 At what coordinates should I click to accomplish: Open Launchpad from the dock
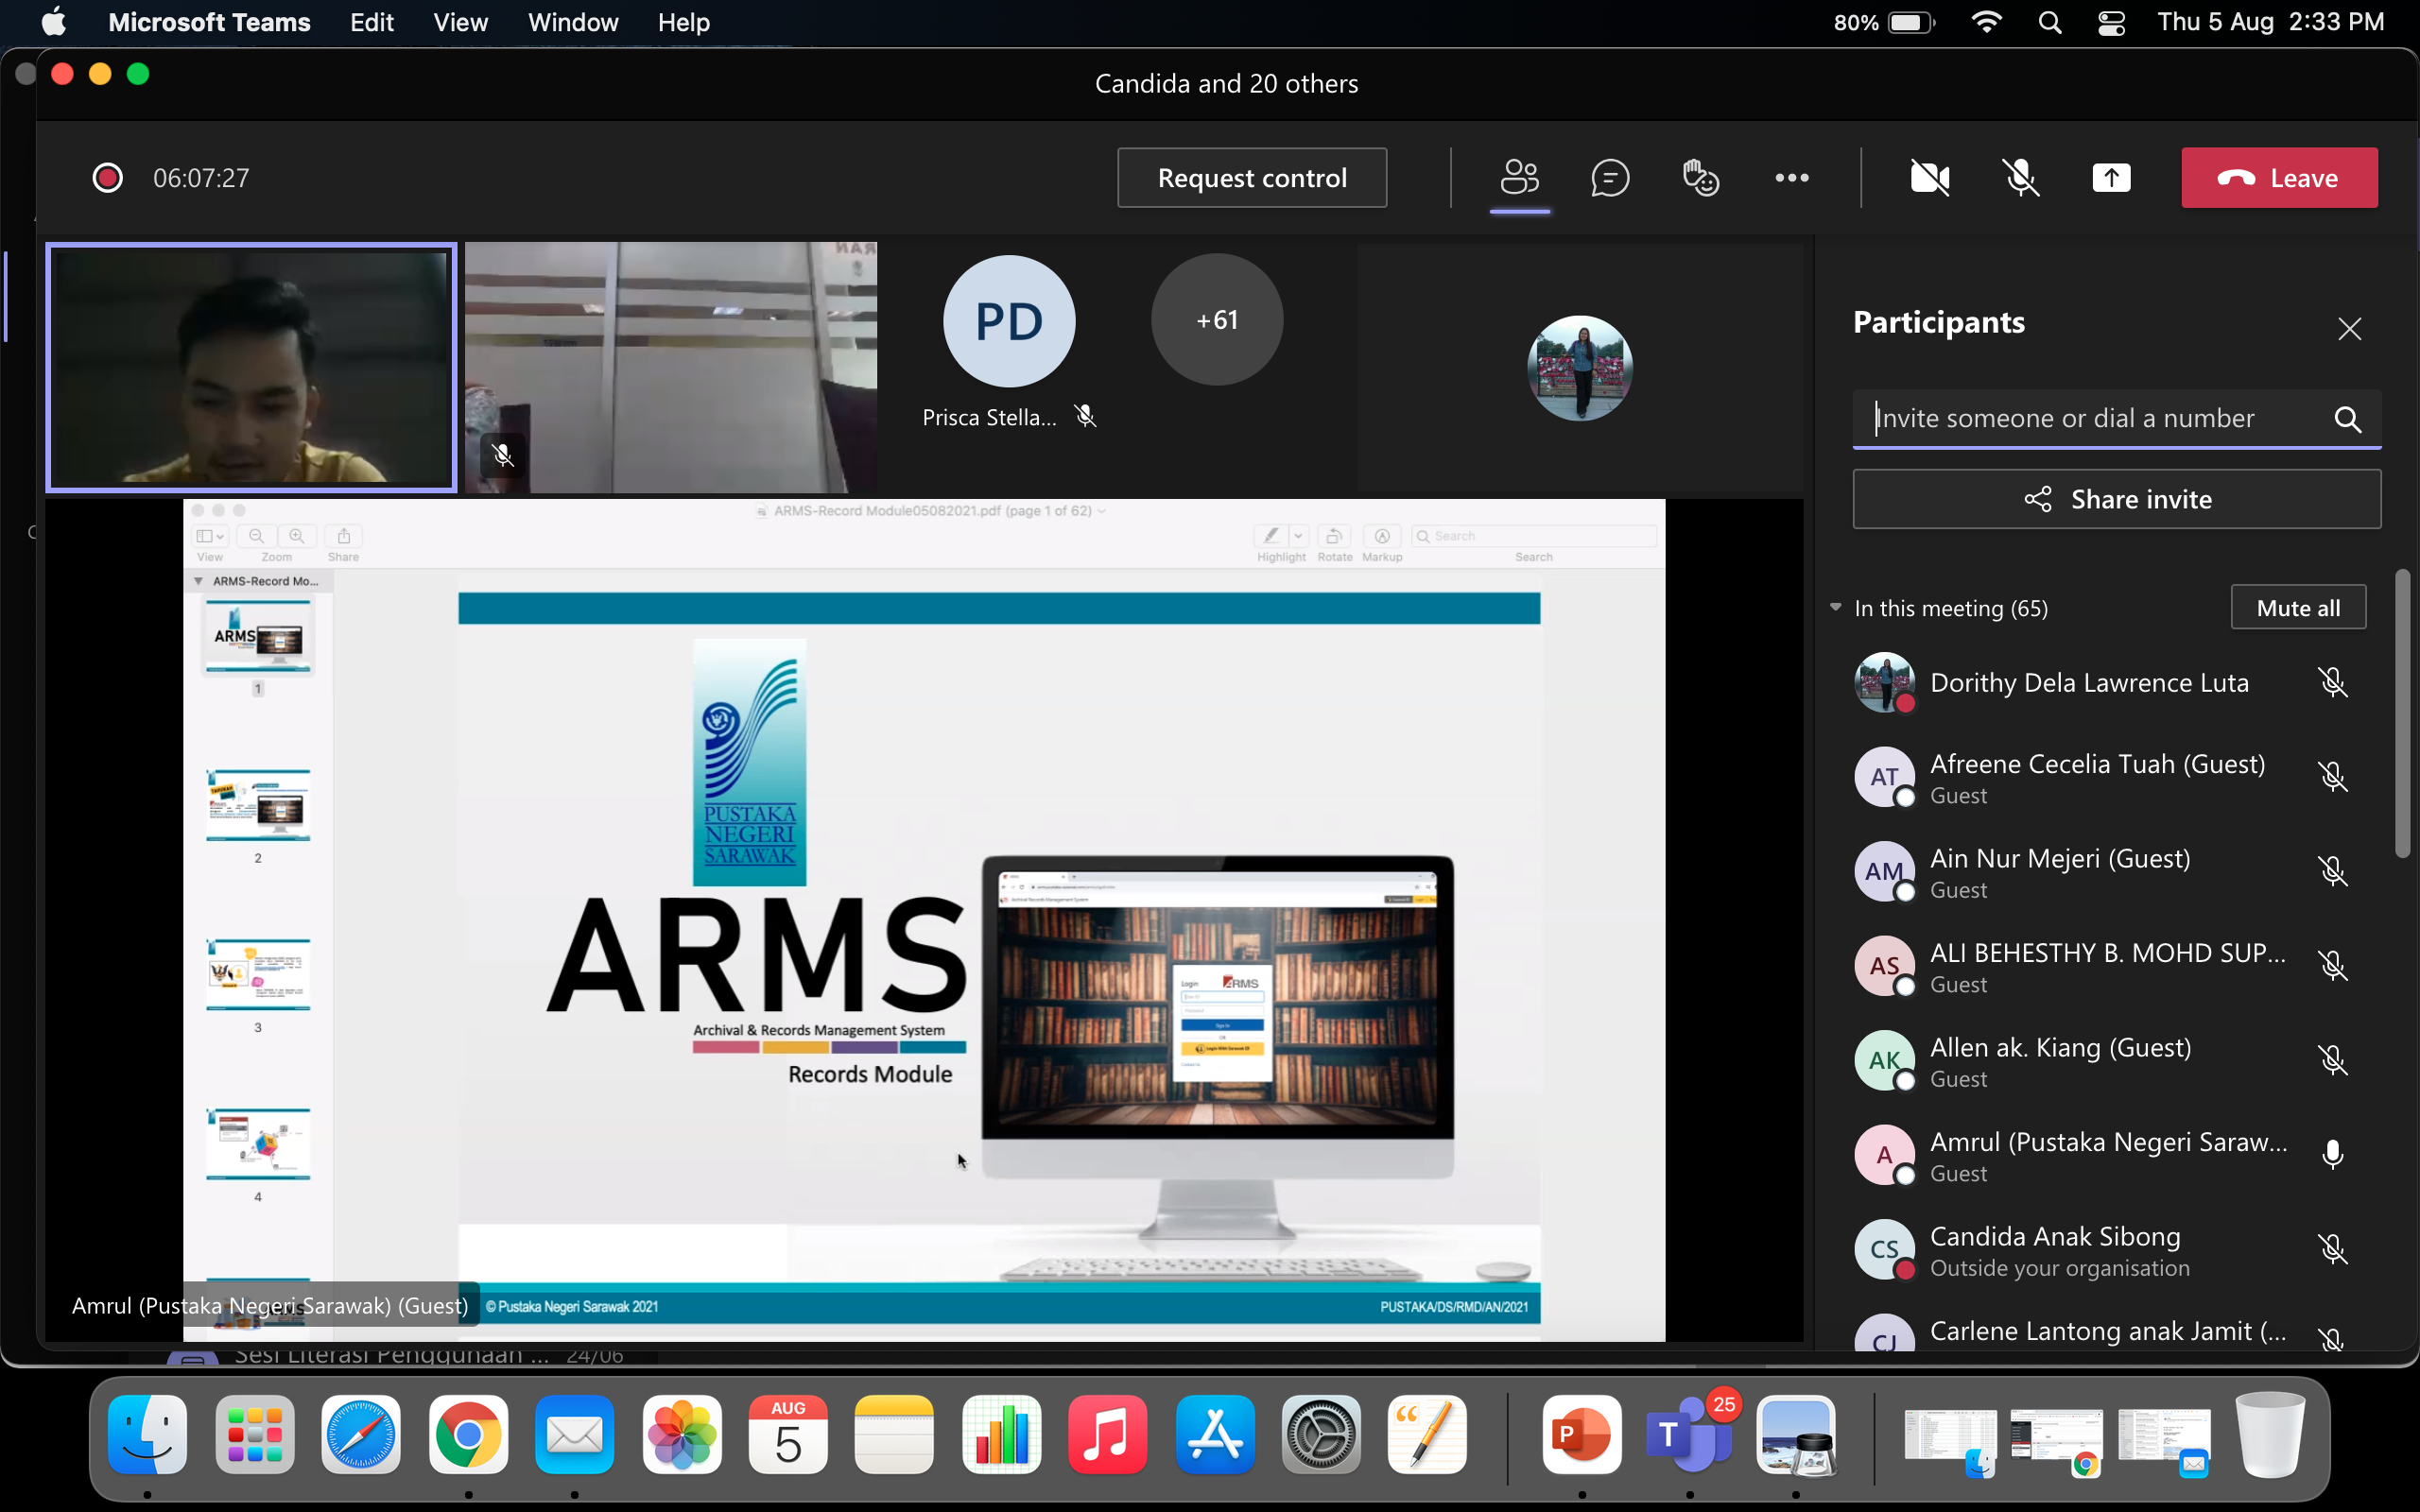click(254, 1435)
